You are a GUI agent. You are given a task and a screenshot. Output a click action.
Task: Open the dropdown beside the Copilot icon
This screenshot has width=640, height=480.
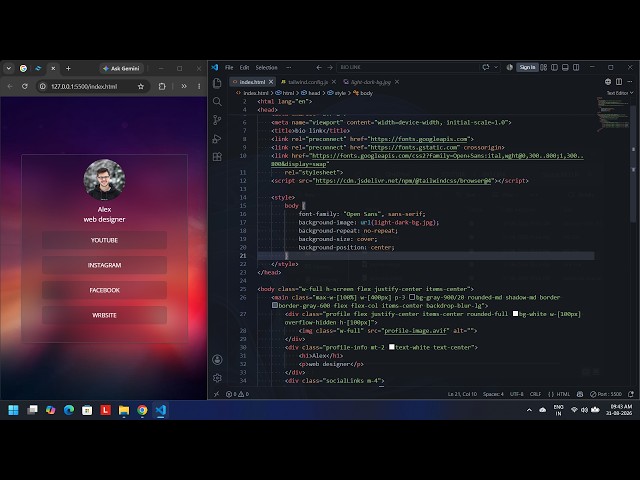click(x=496, y=67)
